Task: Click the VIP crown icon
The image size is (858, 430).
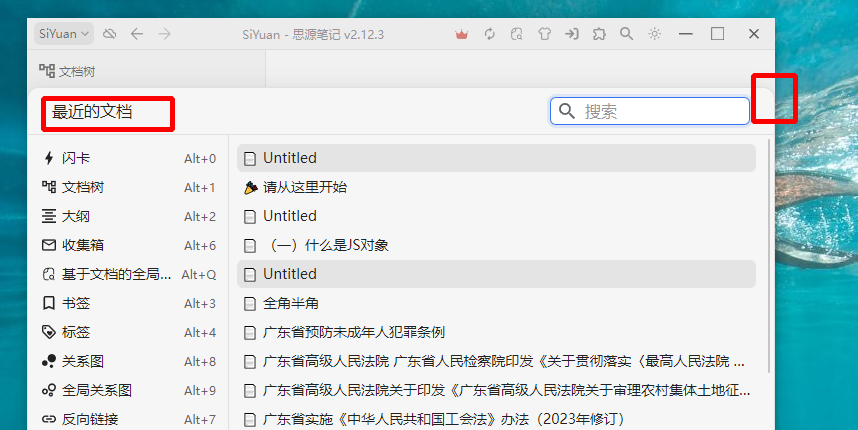Action: [461, 34]
